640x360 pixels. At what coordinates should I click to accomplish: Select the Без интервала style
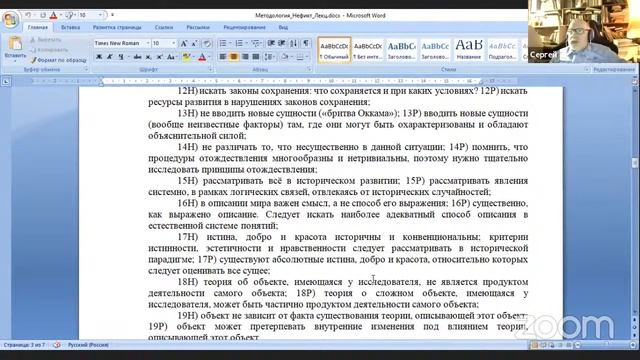[x=368, y=50]
